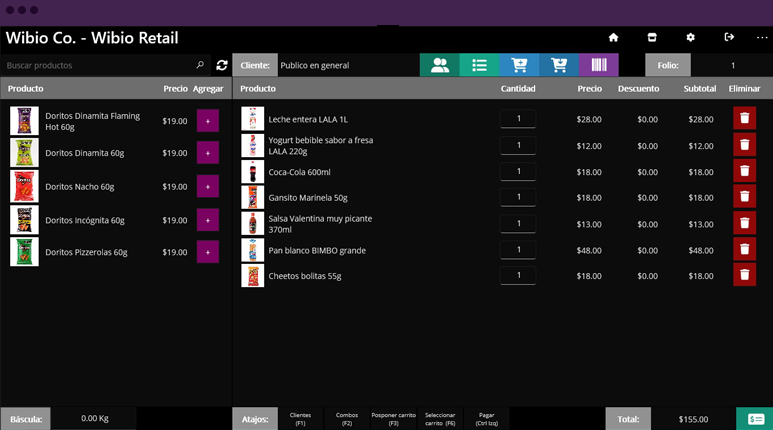
Task: Delete Leche entera LALA 1L from cart
Action: (744, 118)
